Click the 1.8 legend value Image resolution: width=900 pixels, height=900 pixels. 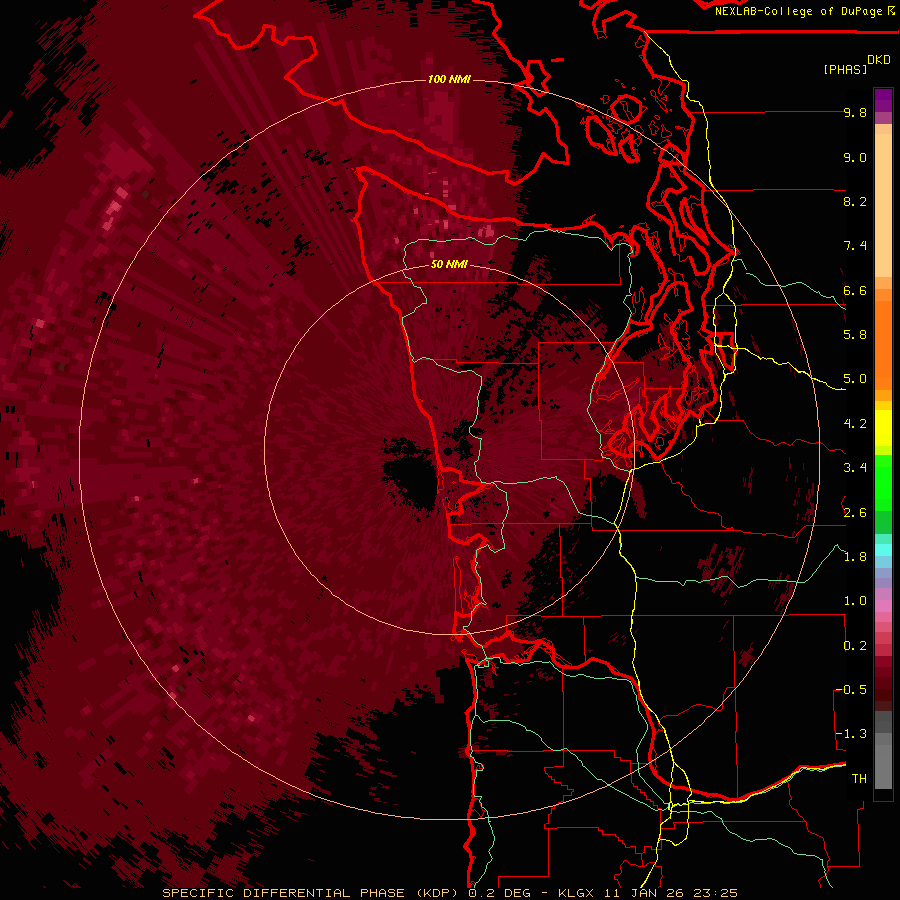[855, 557]
